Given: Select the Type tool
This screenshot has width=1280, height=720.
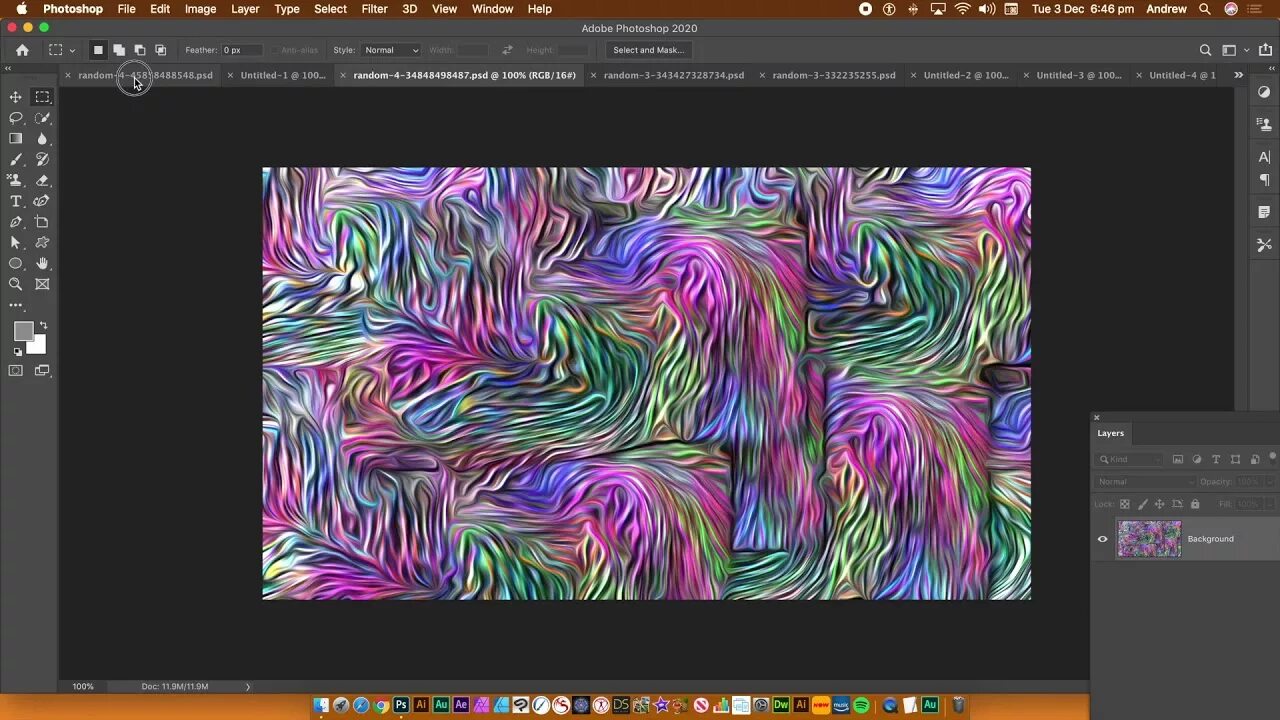Looking at the screenshot, I should 15,200.
